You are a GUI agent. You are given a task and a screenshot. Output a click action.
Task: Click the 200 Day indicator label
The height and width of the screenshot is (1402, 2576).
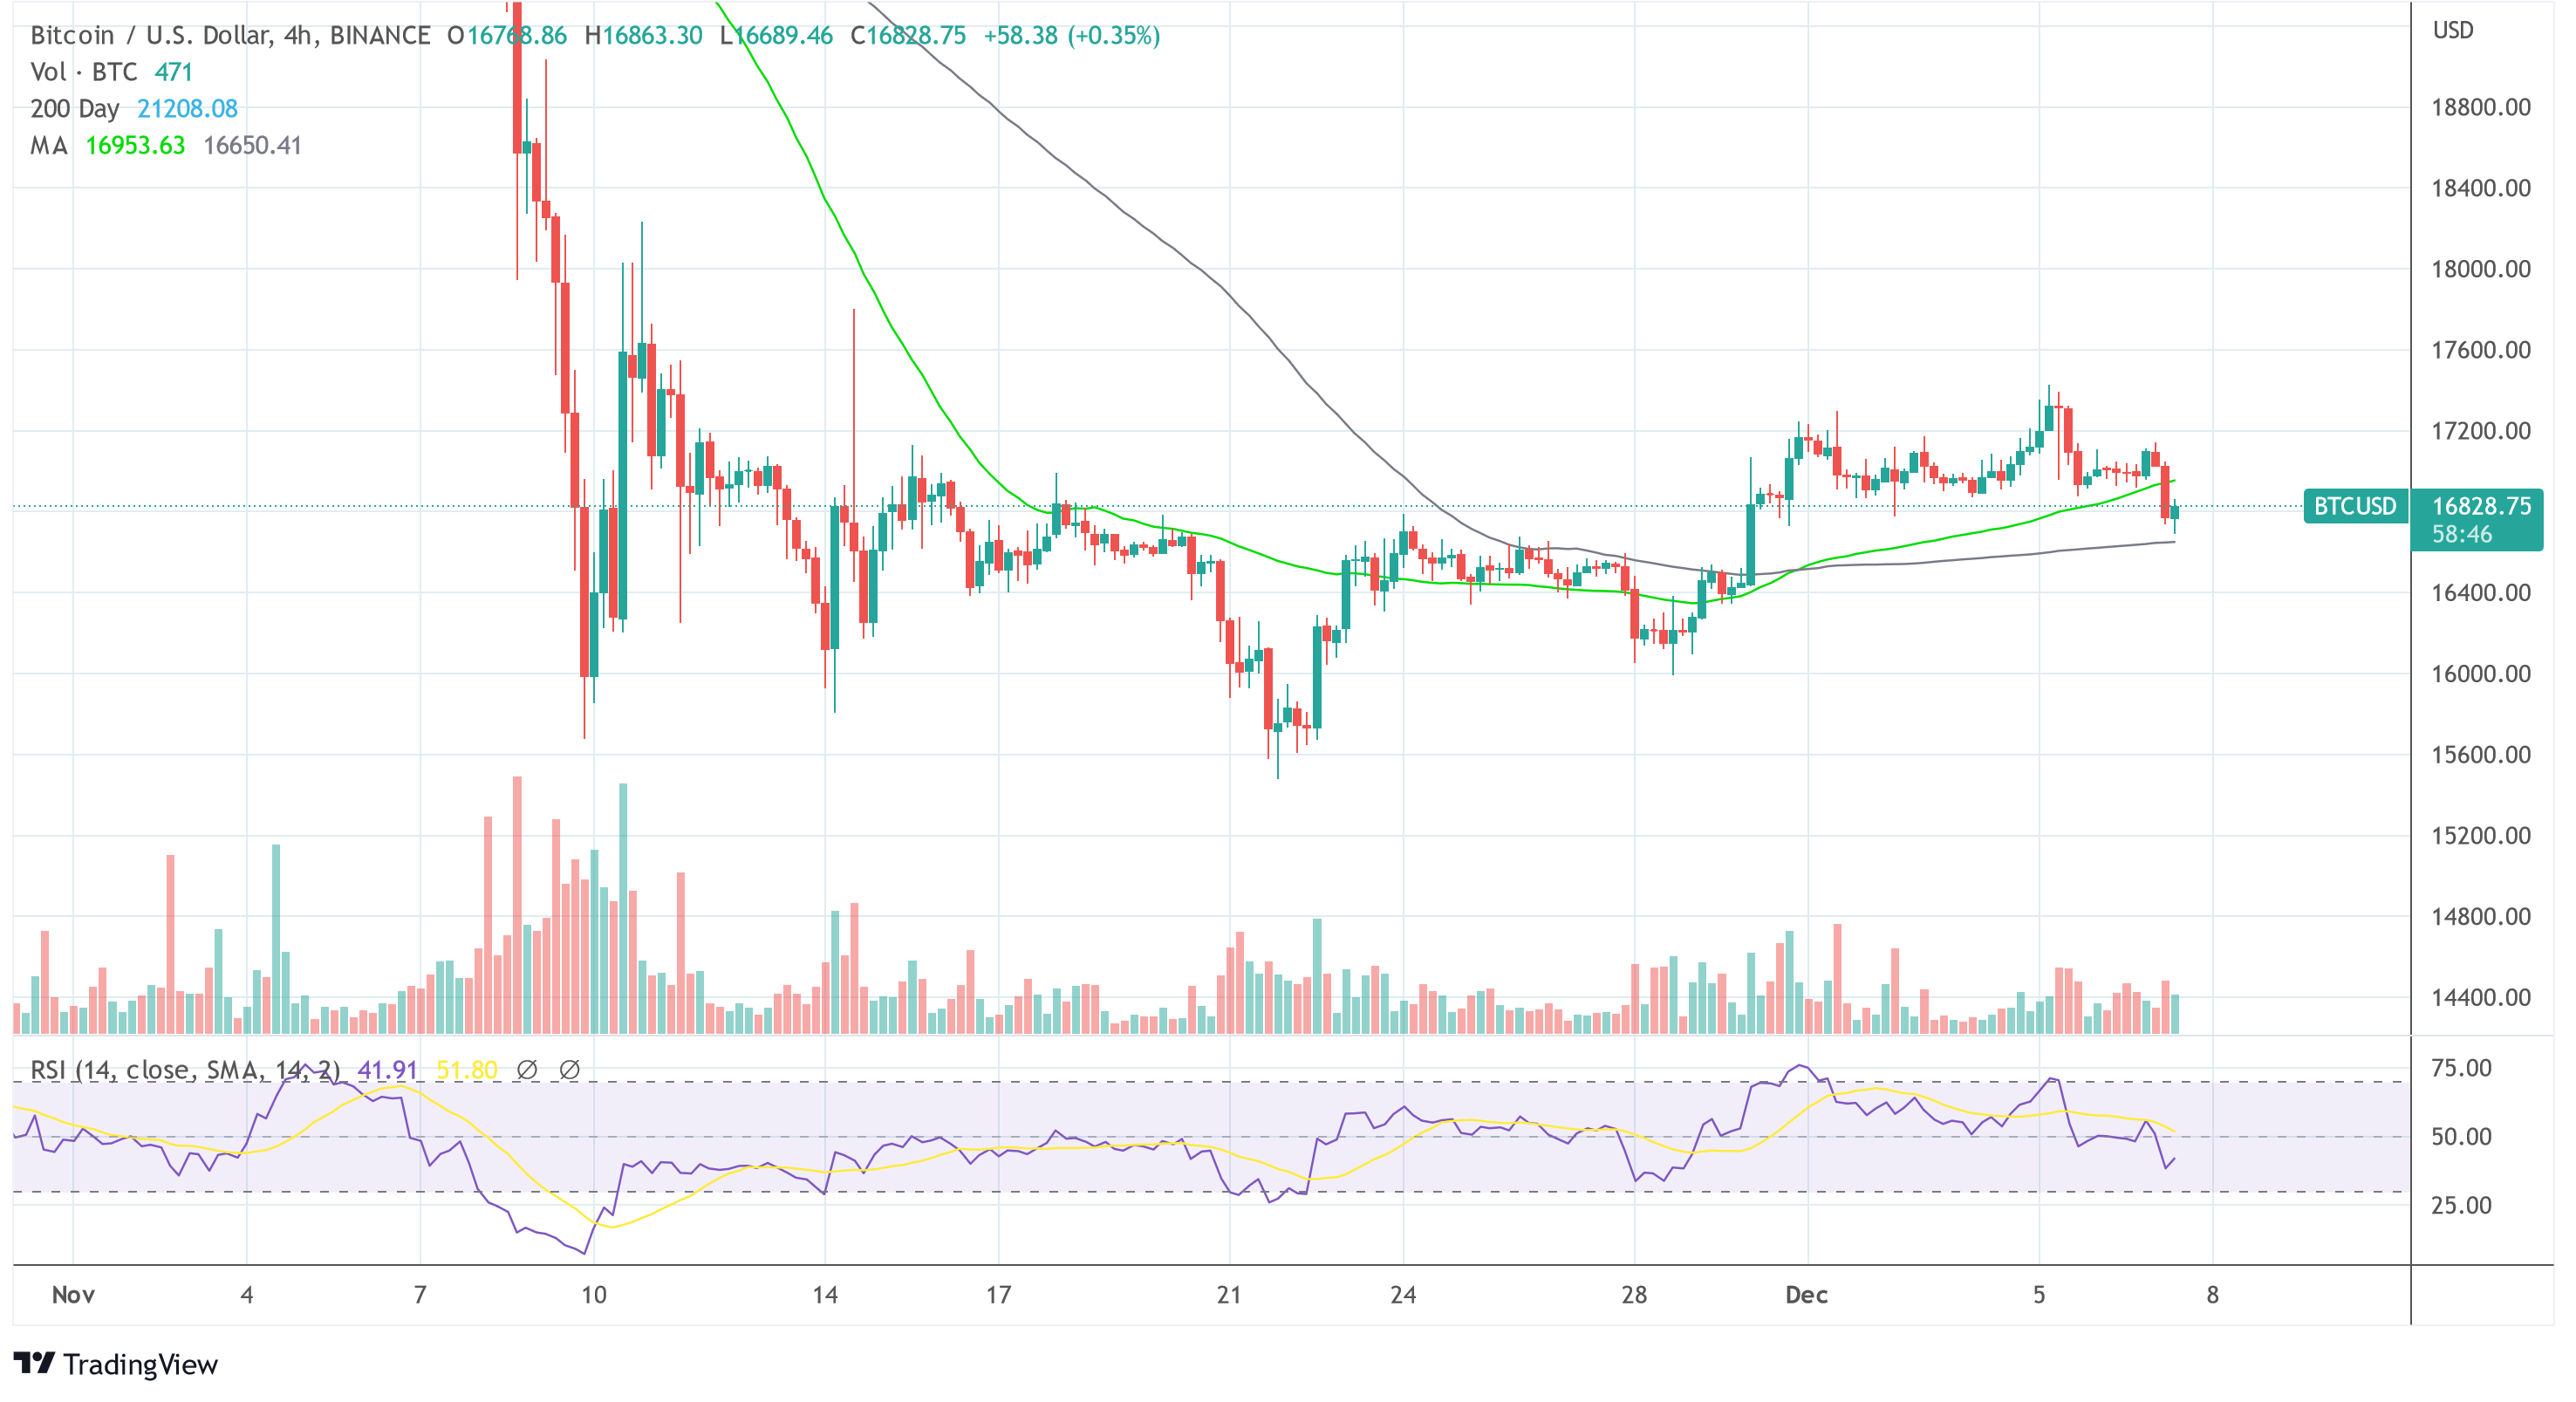click(x=75, y=109)
